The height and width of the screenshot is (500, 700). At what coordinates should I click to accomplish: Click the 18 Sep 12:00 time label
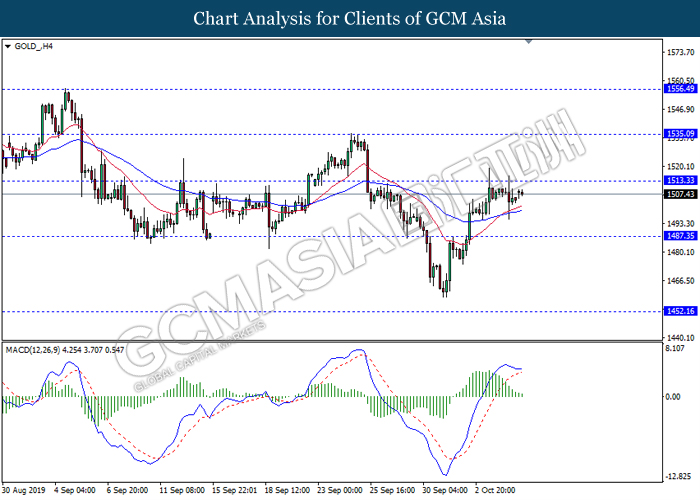(287, 490)
